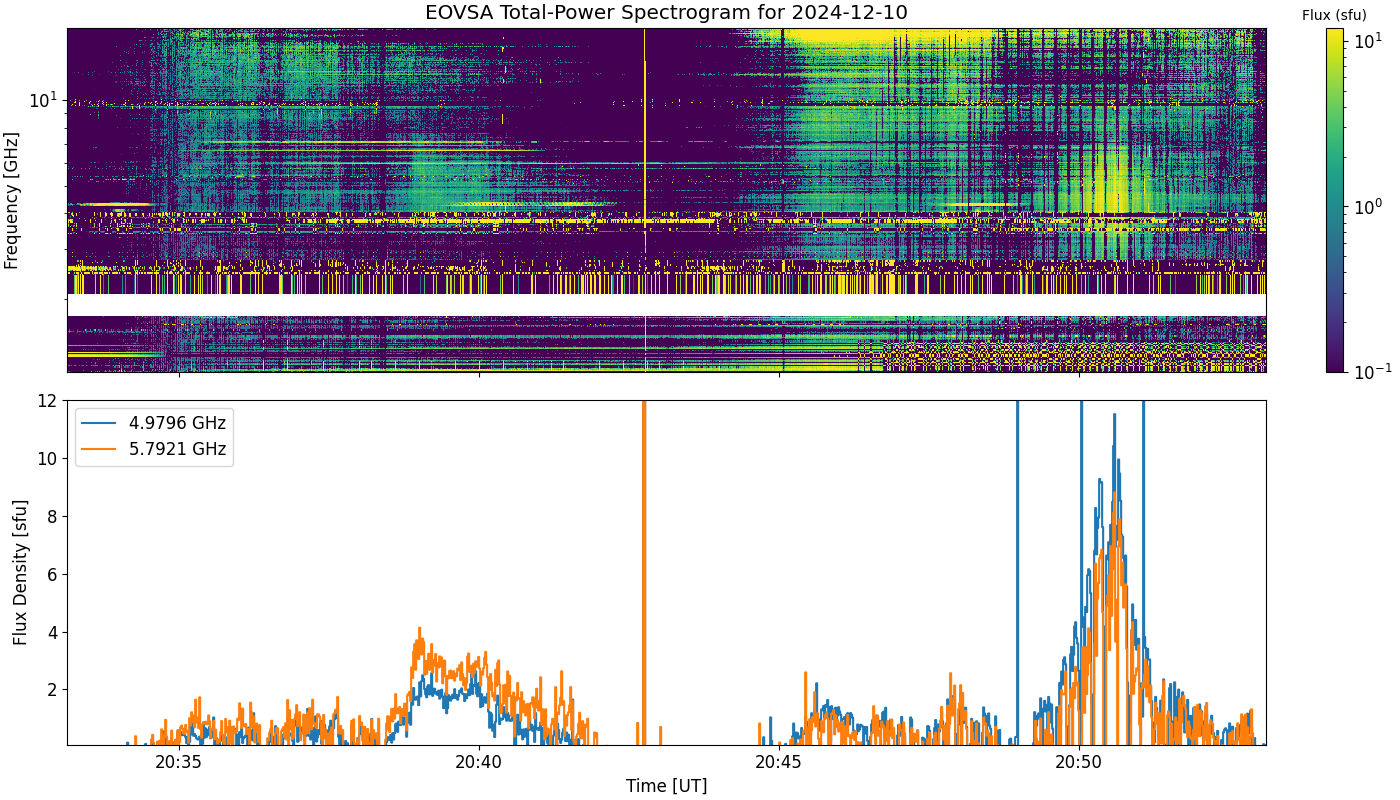Click the EOVSA Total-Power Spectrogram title
Image resolution: width=1400 pixels, height=800 pixels.
666,13
